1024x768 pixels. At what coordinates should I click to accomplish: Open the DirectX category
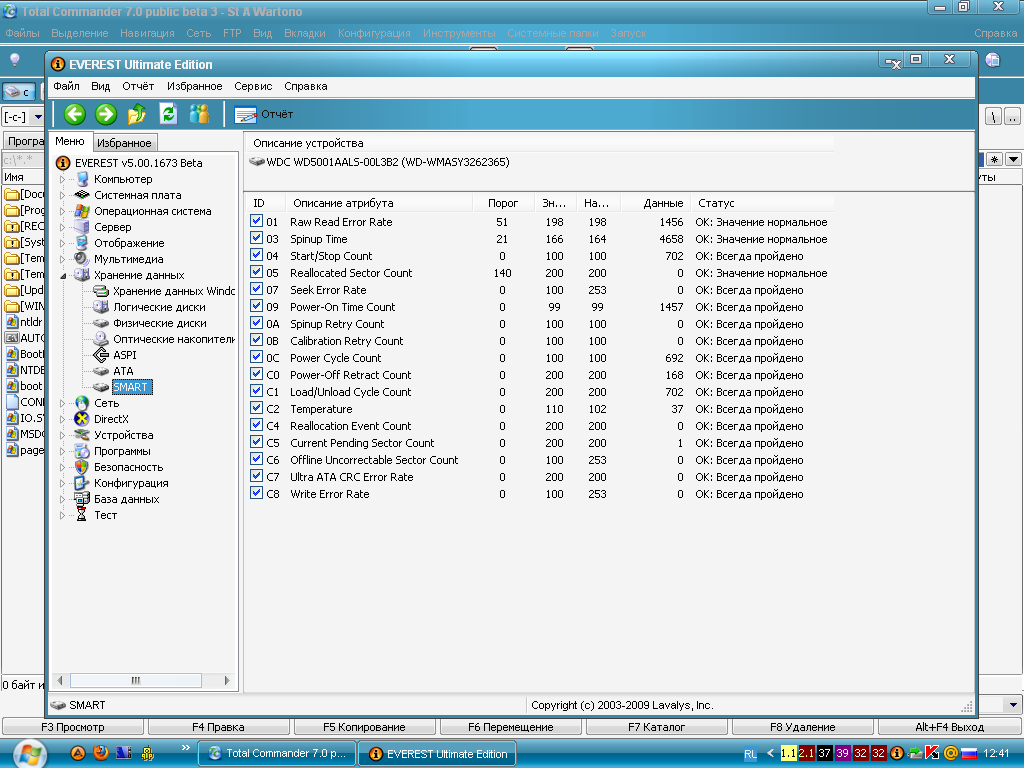pyautogui.click(x=111, y=419)
